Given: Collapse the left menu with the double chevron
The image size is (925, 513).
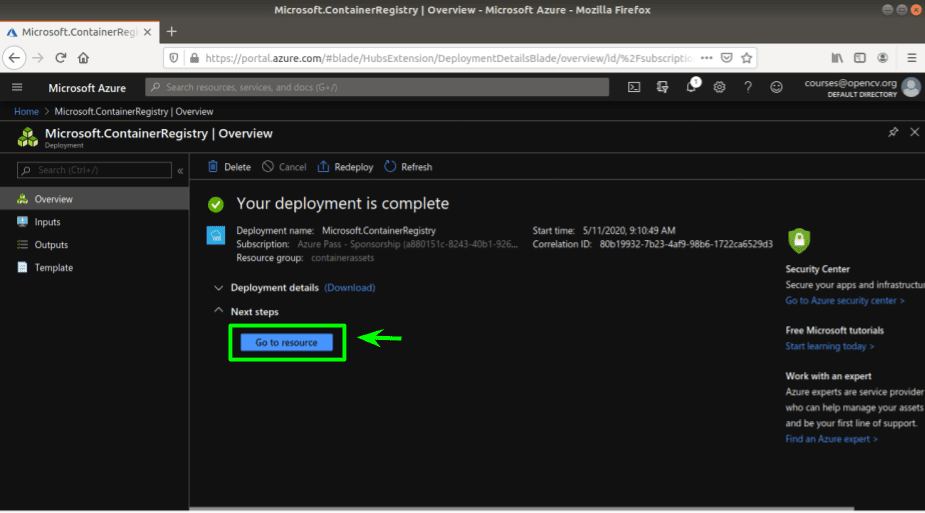Looking at the screenshot, I should point(180,170).
